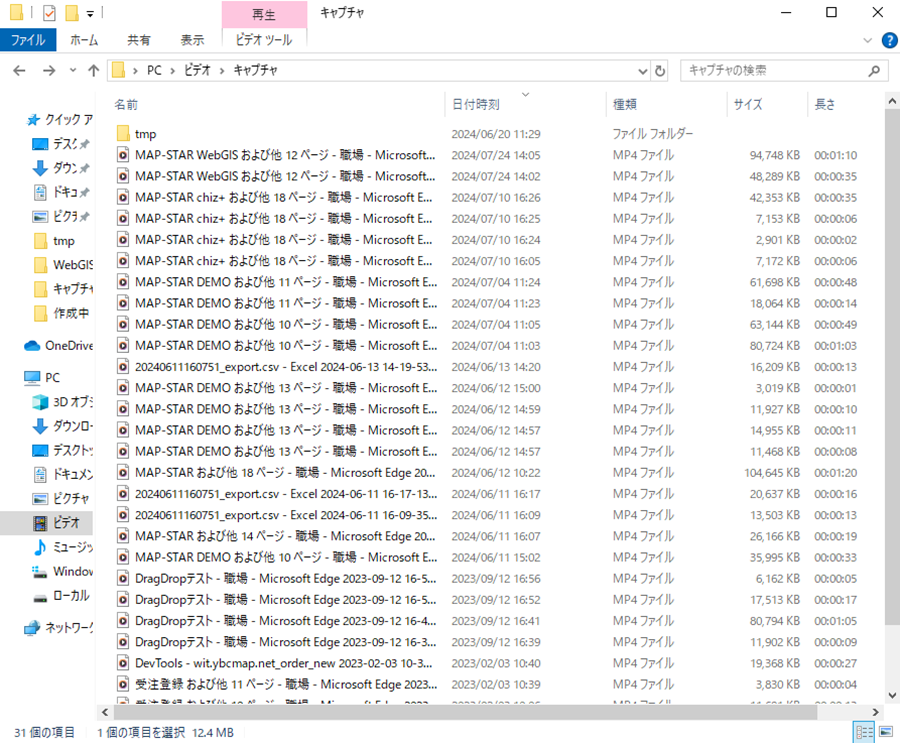Open pinned デスクトップ under Quick access
Screen dimensions: 900x743
tap(63, 144)
